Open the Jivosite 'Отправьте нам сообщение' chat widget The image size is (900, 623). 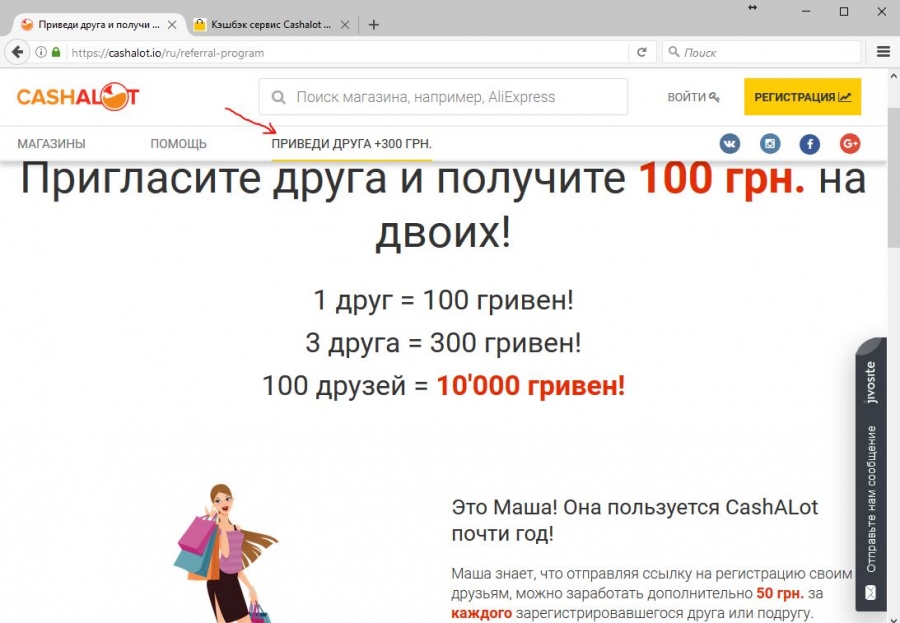pos(871,476)
